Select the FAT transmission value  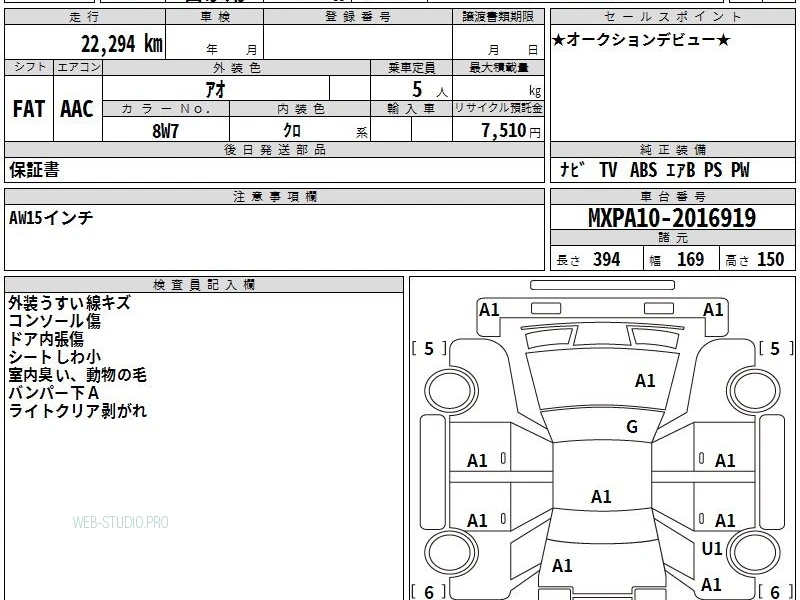[29, 109]
